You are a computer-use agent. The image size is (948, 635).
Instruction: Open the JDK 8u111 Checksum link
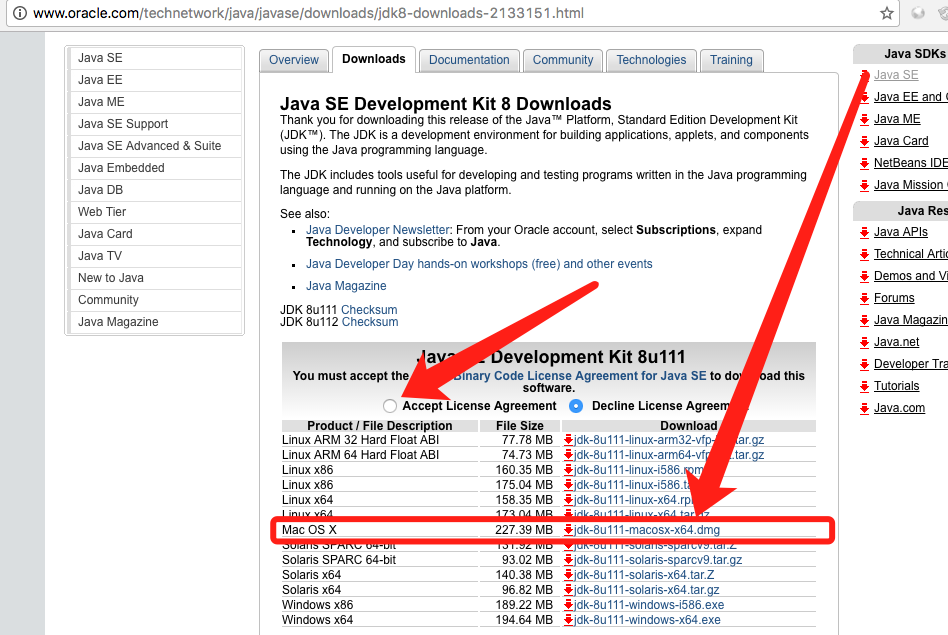tap(369, 310)
